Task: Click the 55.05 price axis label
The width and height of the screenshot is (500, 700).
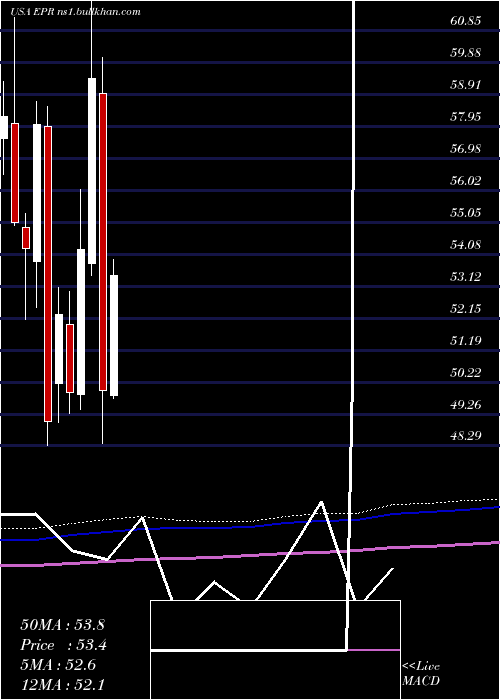Action: point(466,212)
